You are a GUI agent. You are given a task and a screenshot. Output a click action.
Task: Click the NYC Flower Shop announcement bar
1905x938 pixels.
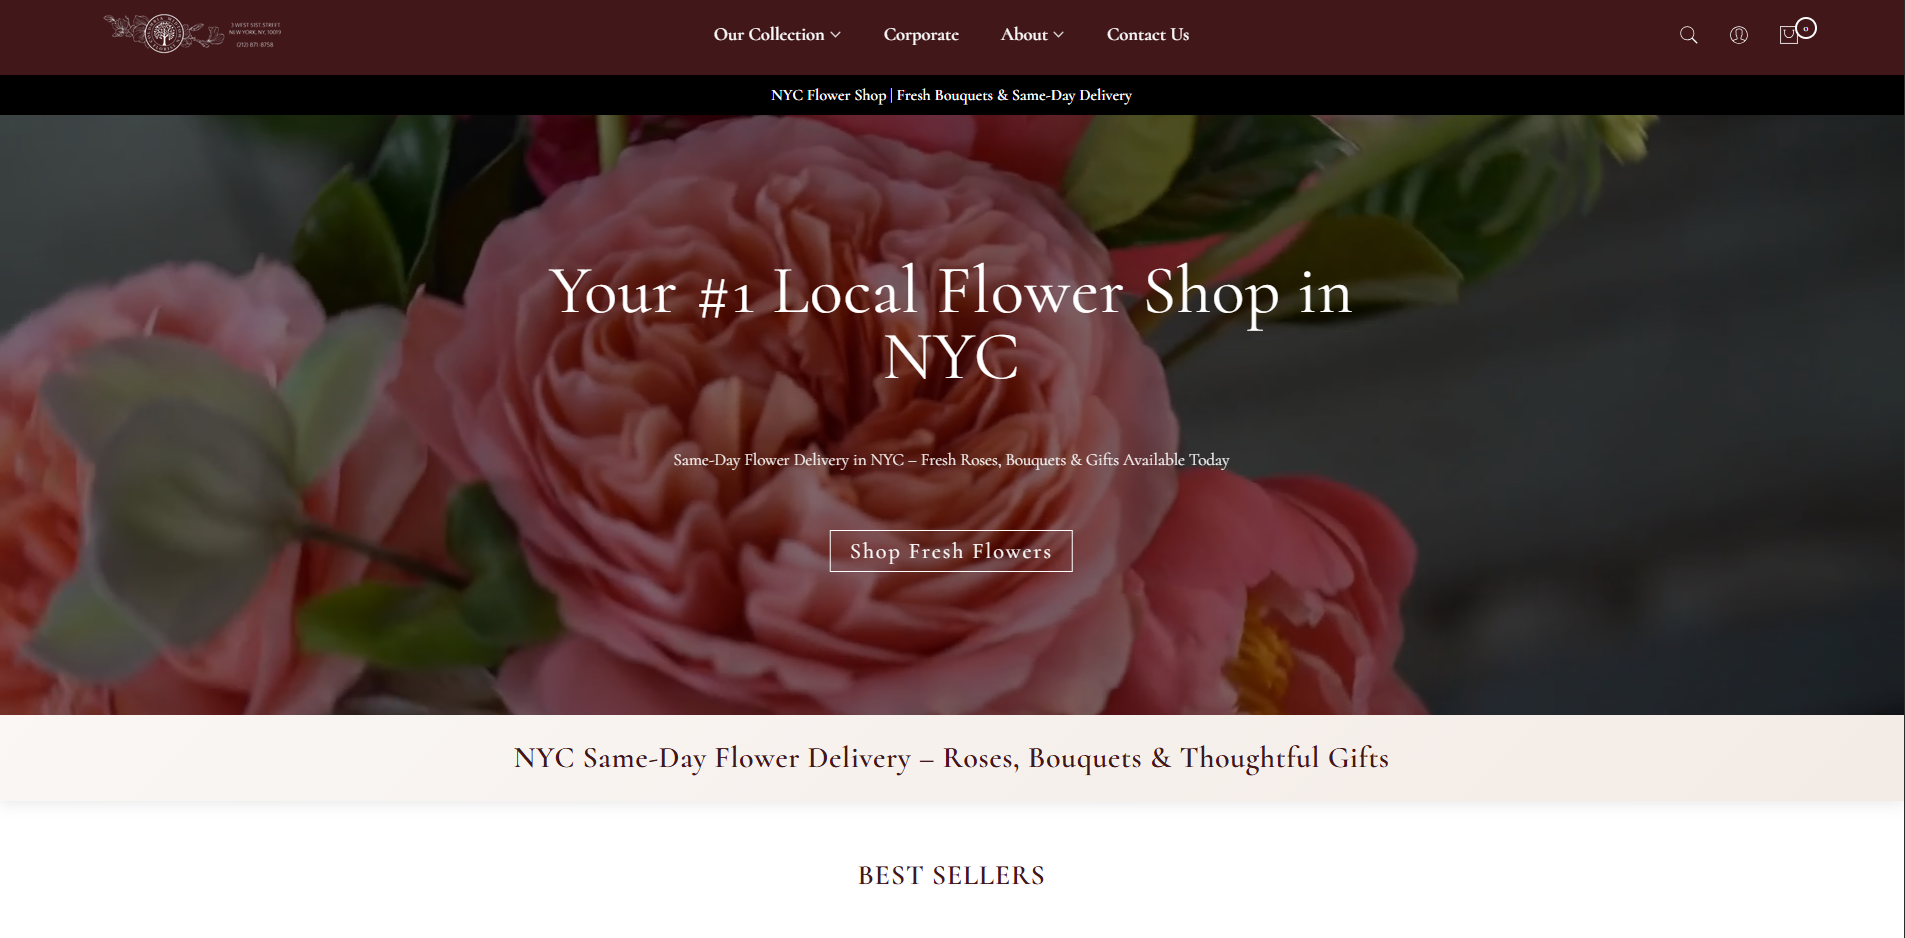(951, 95)
